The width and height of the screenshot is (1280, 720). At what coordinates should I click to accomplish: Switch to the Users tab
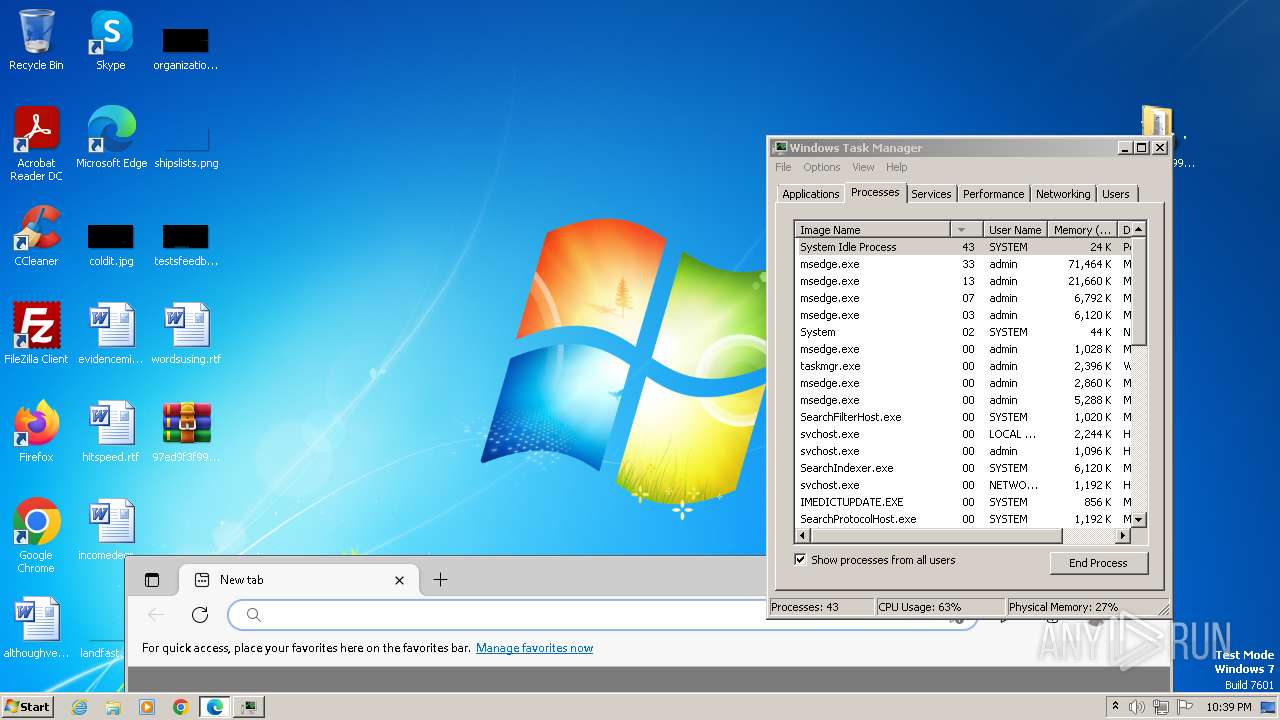(x=1115, y=194)
